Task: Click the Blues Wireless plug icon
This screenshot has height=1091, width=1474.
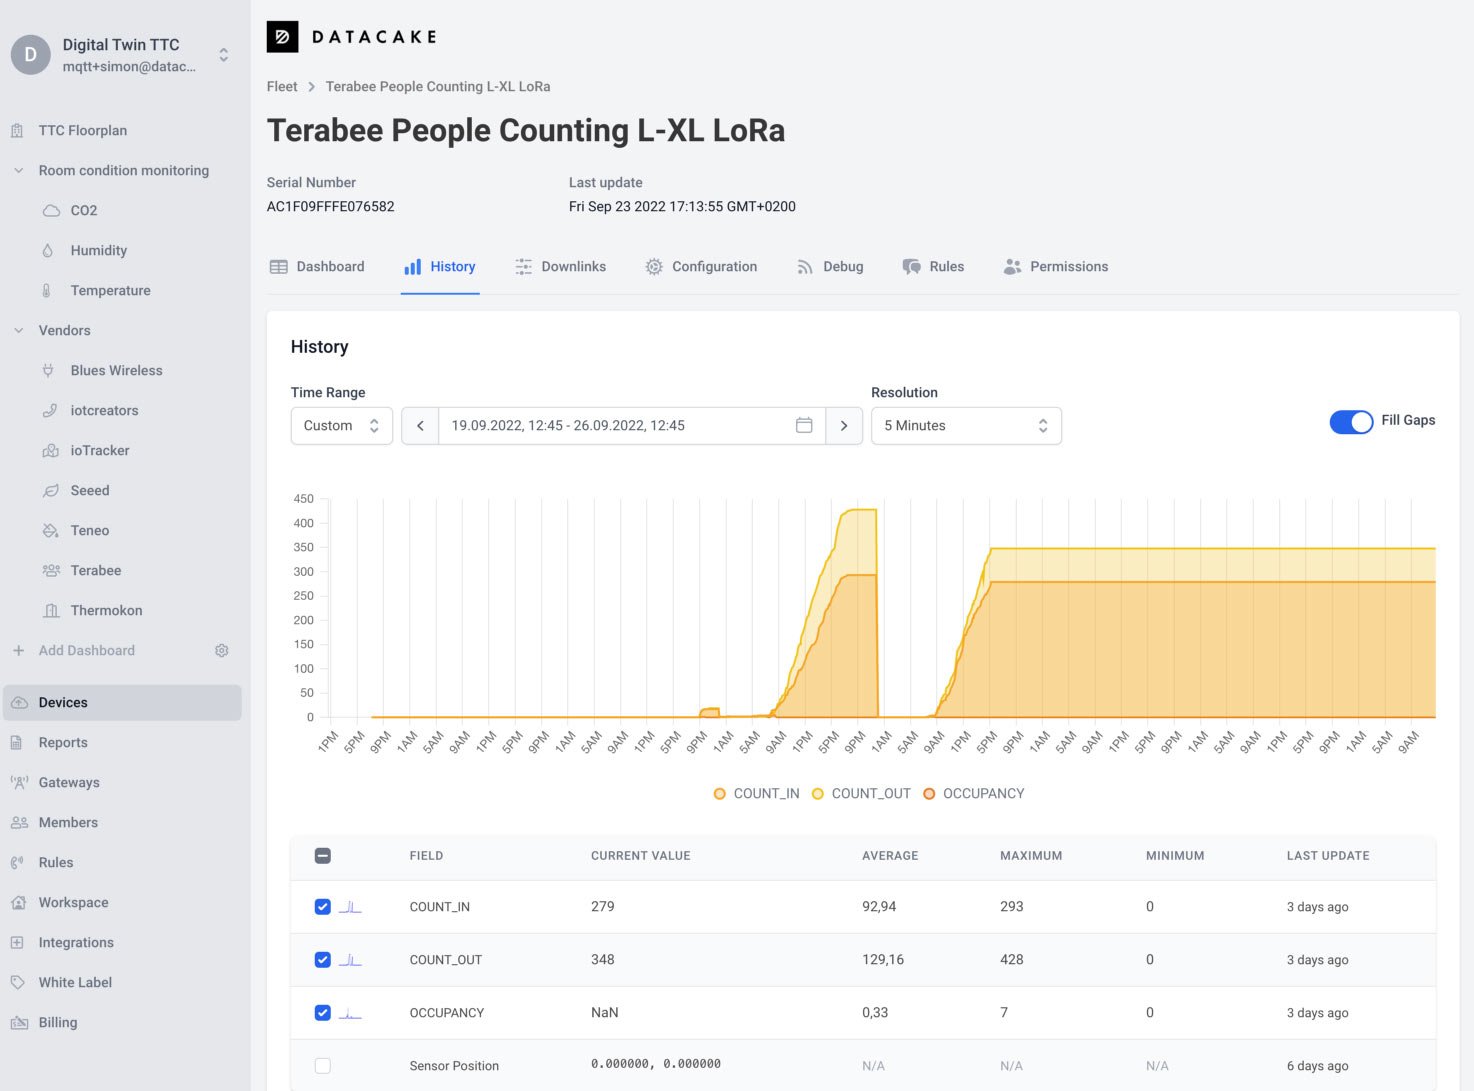Action: [48, 371]
